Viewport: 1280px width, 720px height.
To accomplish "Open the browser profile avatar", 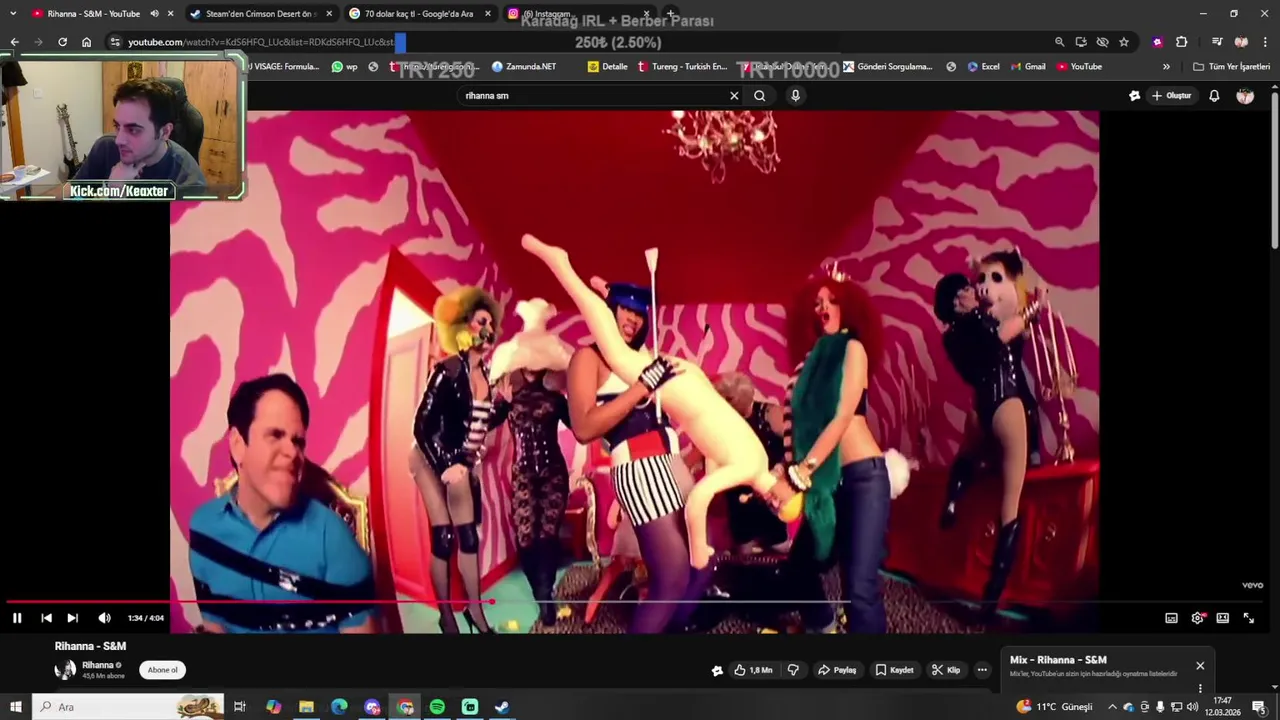I will (x=1241, y=42).
